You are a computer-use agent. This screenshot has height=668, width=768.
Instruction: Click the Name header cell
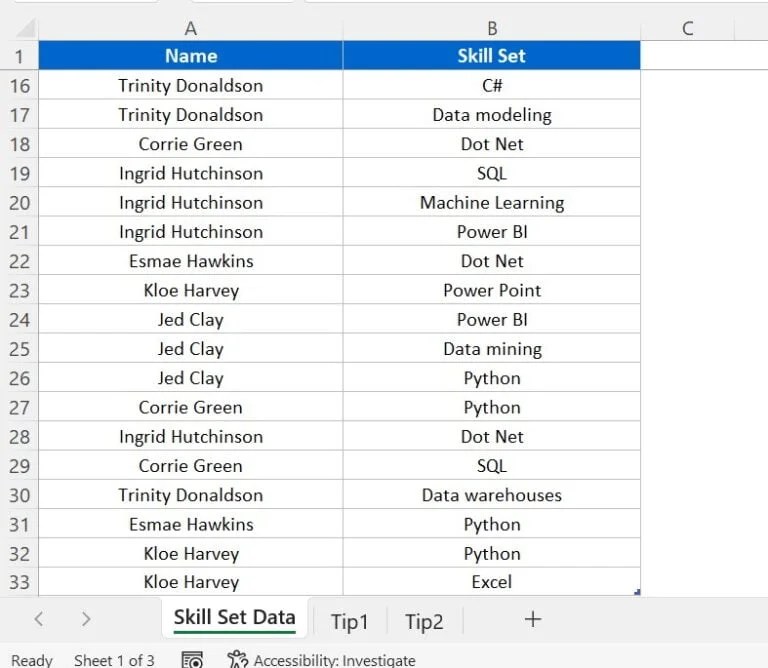(191, 55)
